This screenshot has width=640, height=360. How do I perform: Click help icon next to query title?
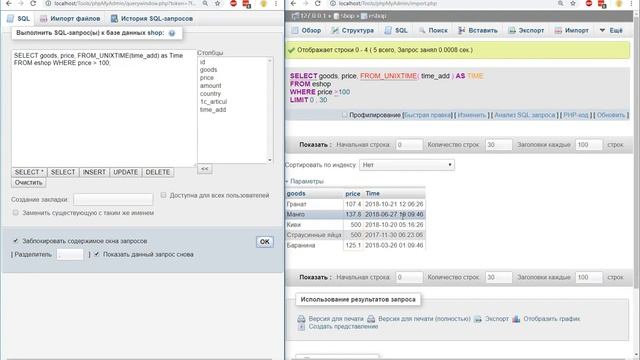(172, 33)
